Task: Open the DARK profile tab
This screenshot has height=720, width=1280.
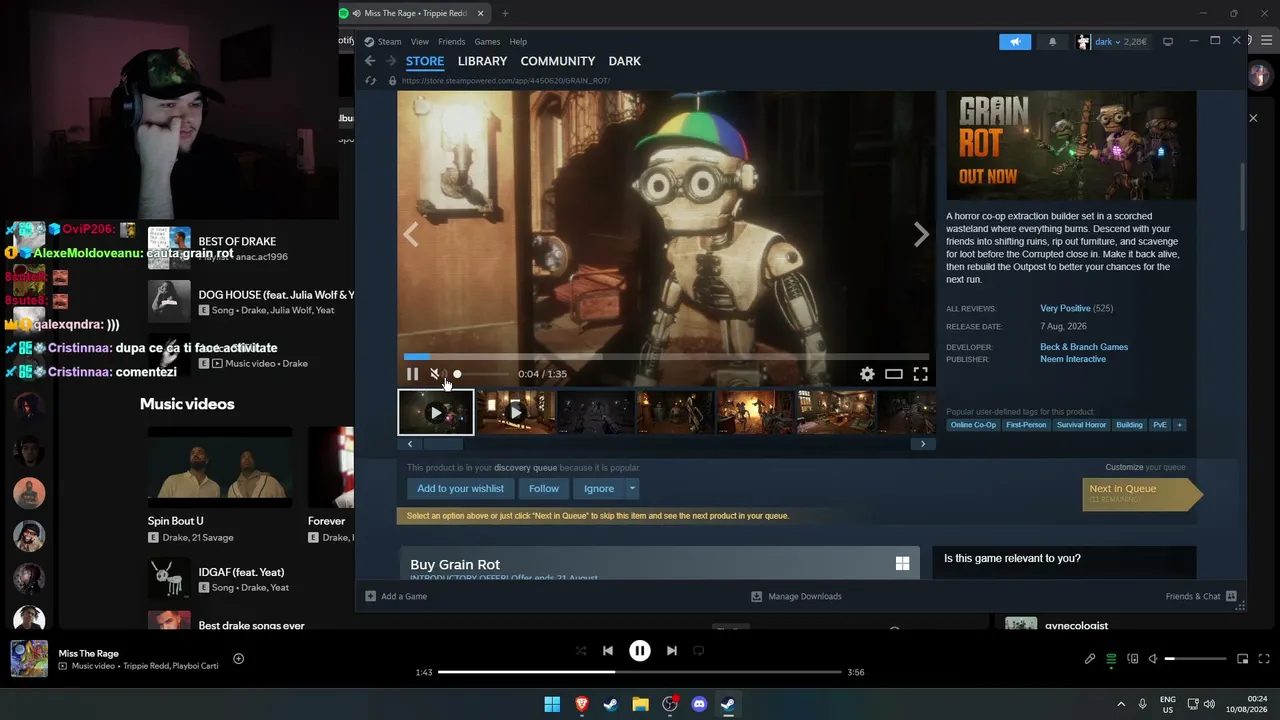Action: click(625, 61)
